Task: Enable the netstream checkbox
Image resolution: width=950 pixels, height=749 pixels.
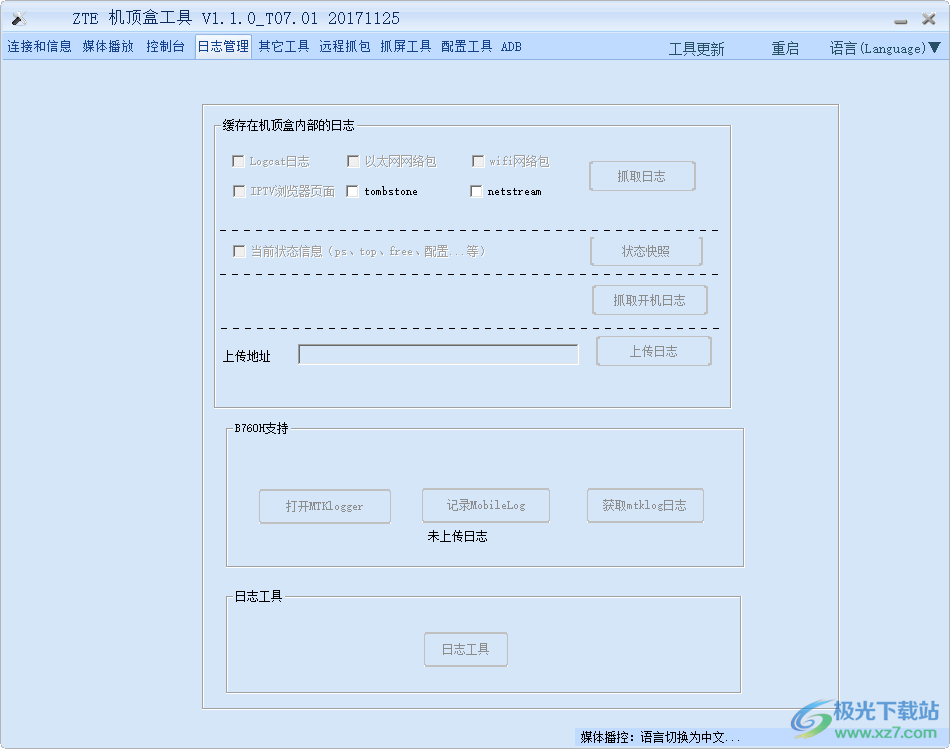Action: click(x=476, y=191)
